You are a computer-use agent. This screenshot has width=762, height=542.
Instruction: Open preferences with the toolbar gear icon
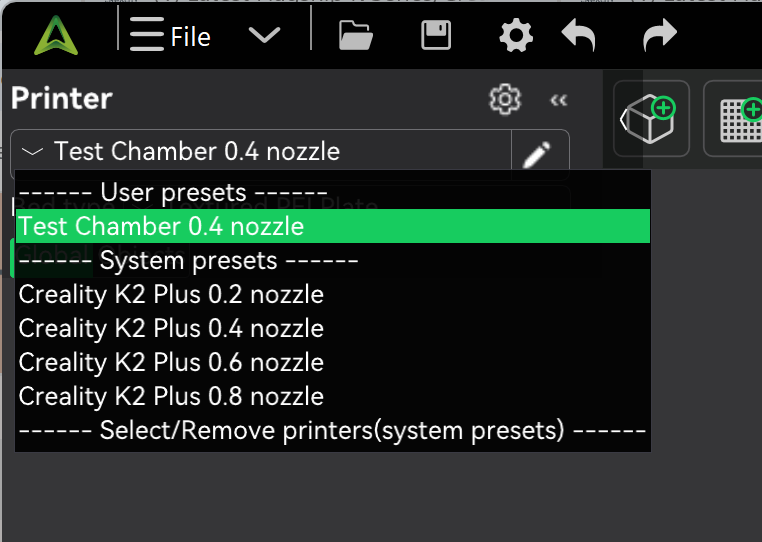(516, 35)
